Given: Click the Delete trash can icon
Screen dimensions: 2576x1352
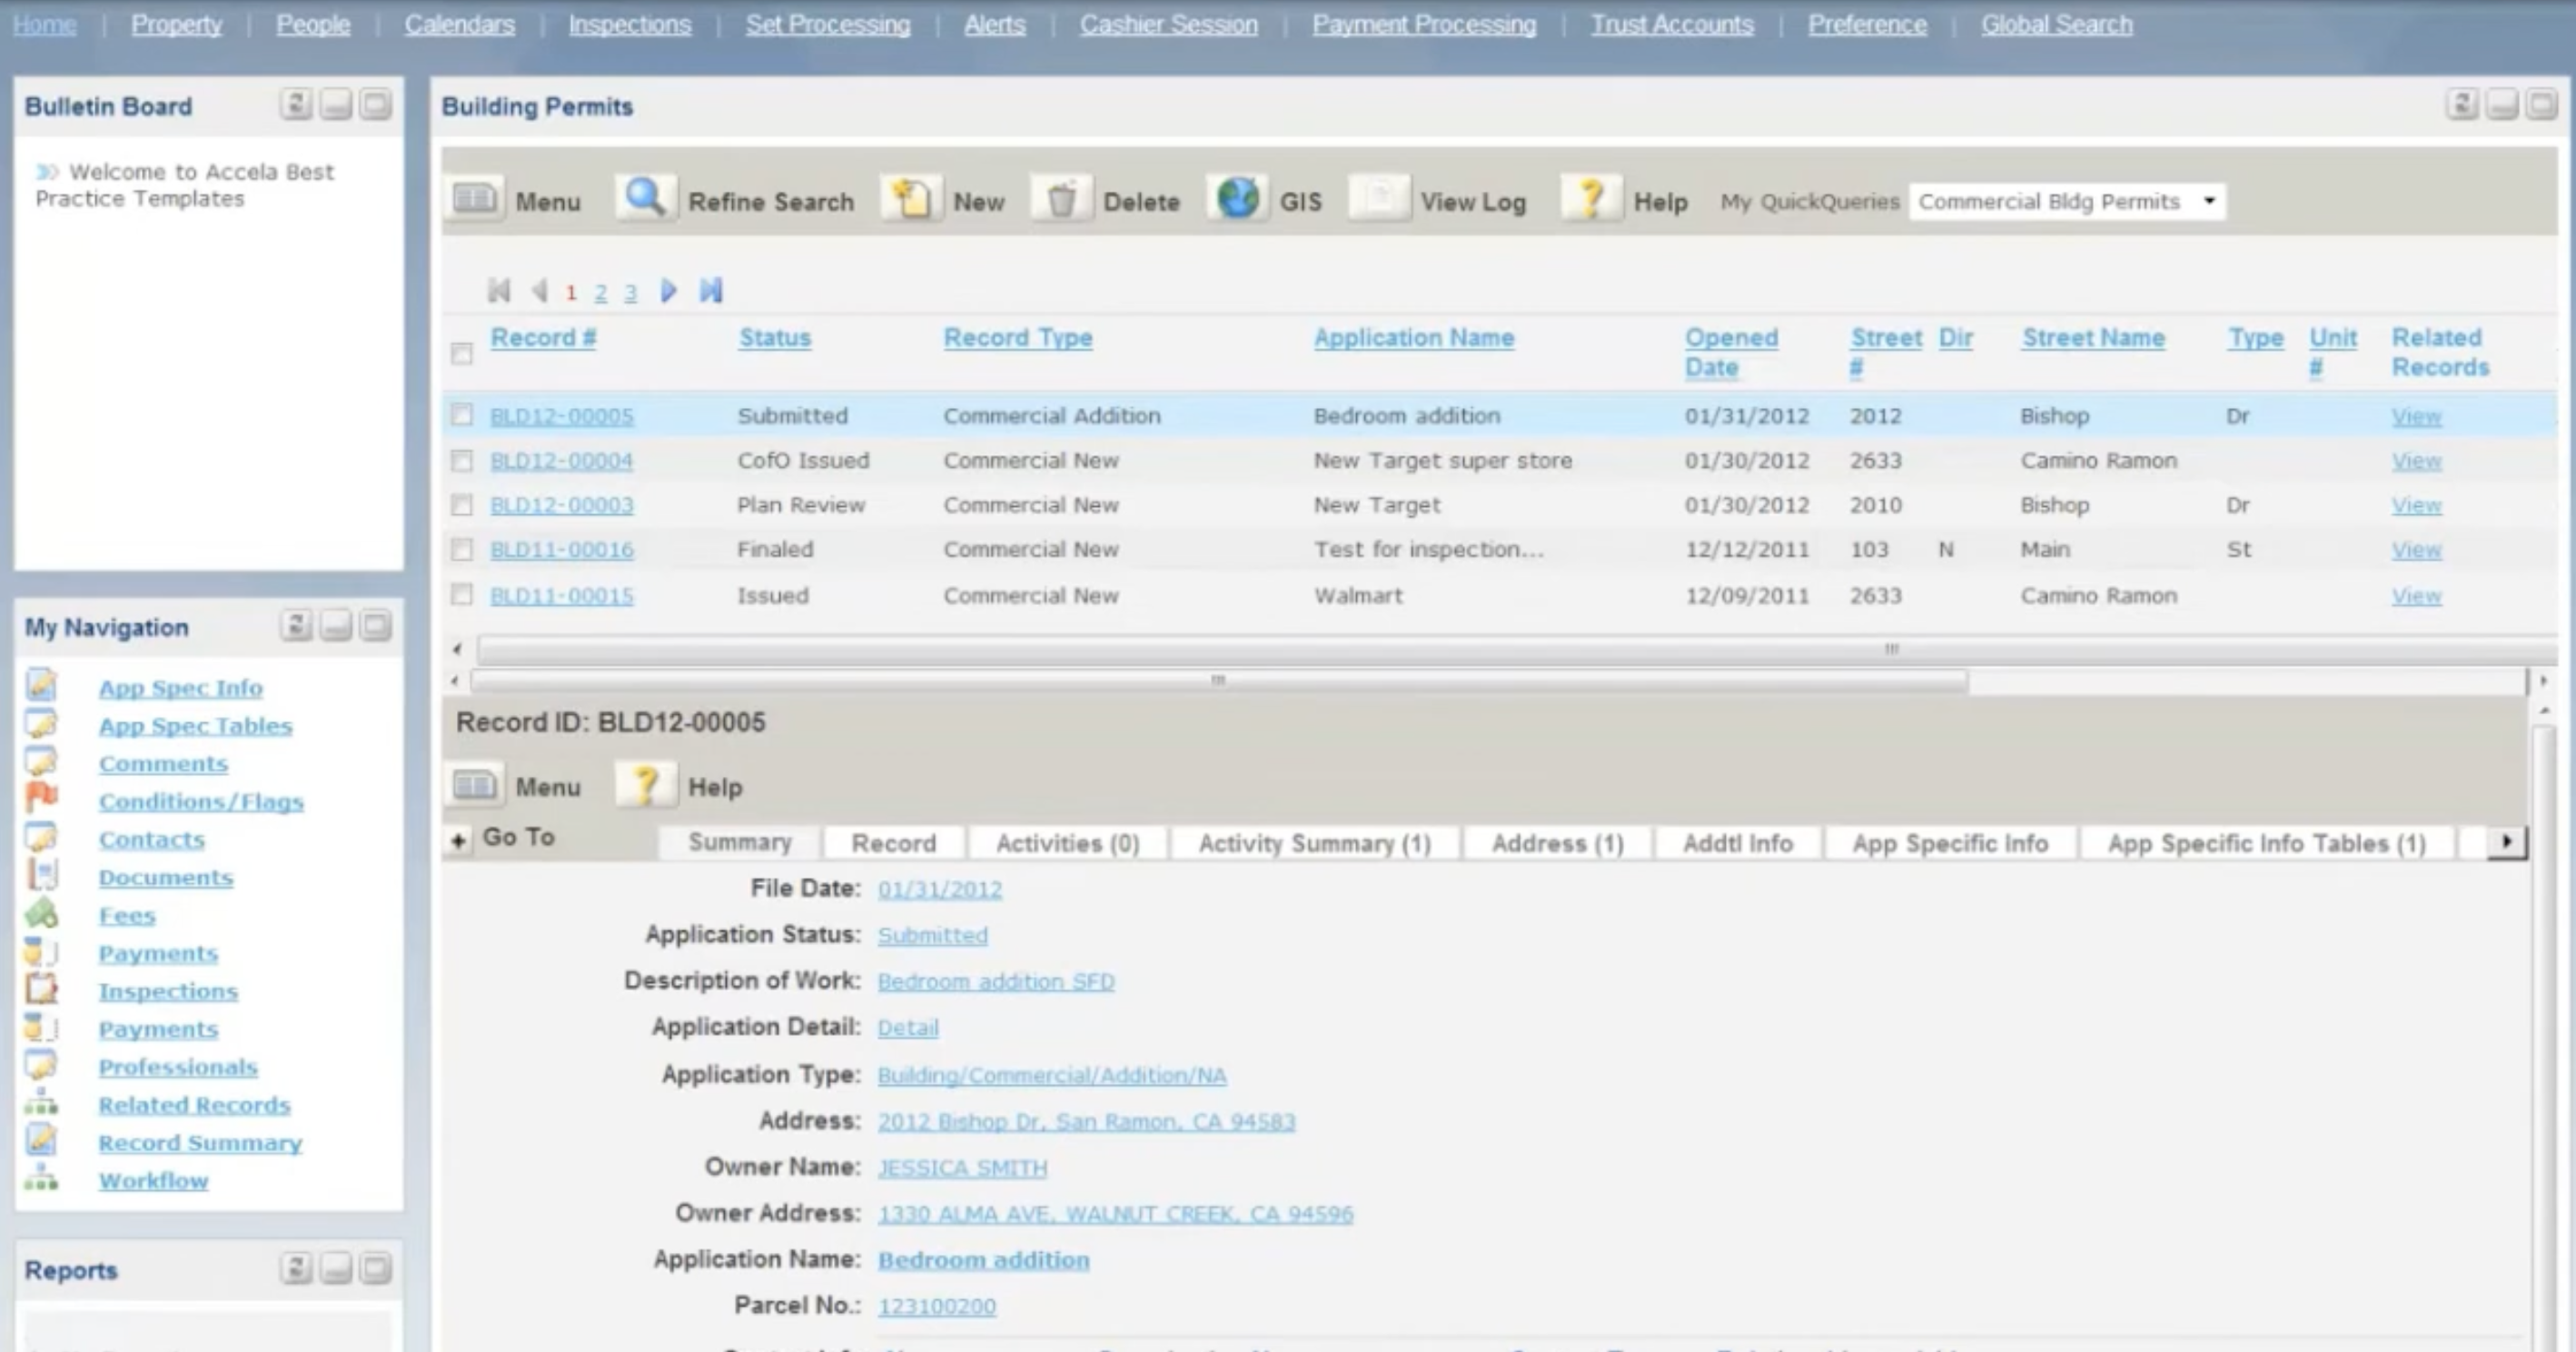Looking at the screenshot, I should click(x=1061, y=200).
